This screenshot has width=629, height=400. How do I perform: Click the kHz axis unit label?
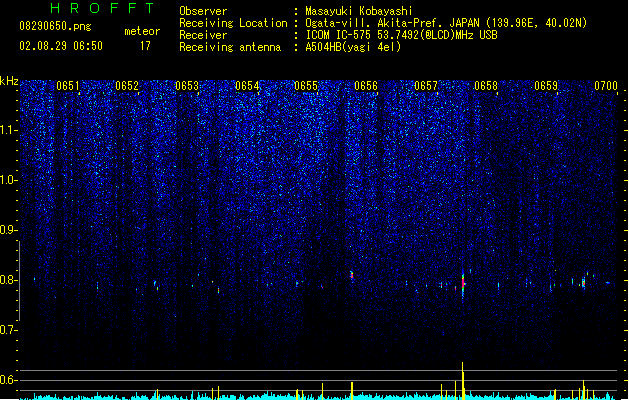point(9,81)
